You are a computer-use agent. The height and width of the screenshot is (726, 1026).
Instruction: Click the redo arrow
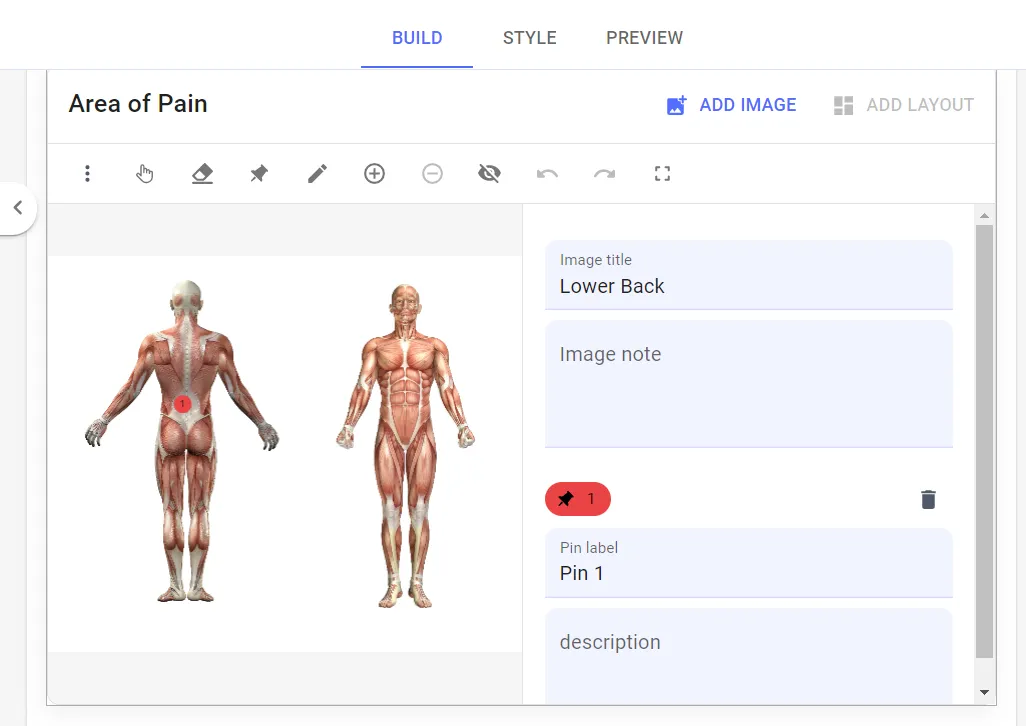pyautogui.click(x=605, y=173)
